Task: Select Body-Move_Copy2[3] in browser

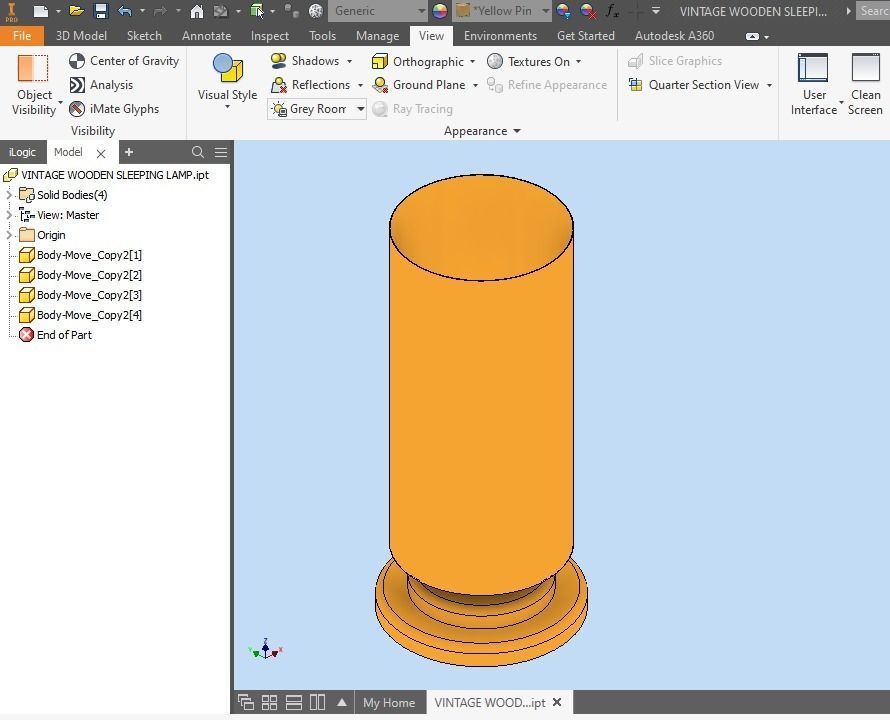Action: click(x=81, y=295)
